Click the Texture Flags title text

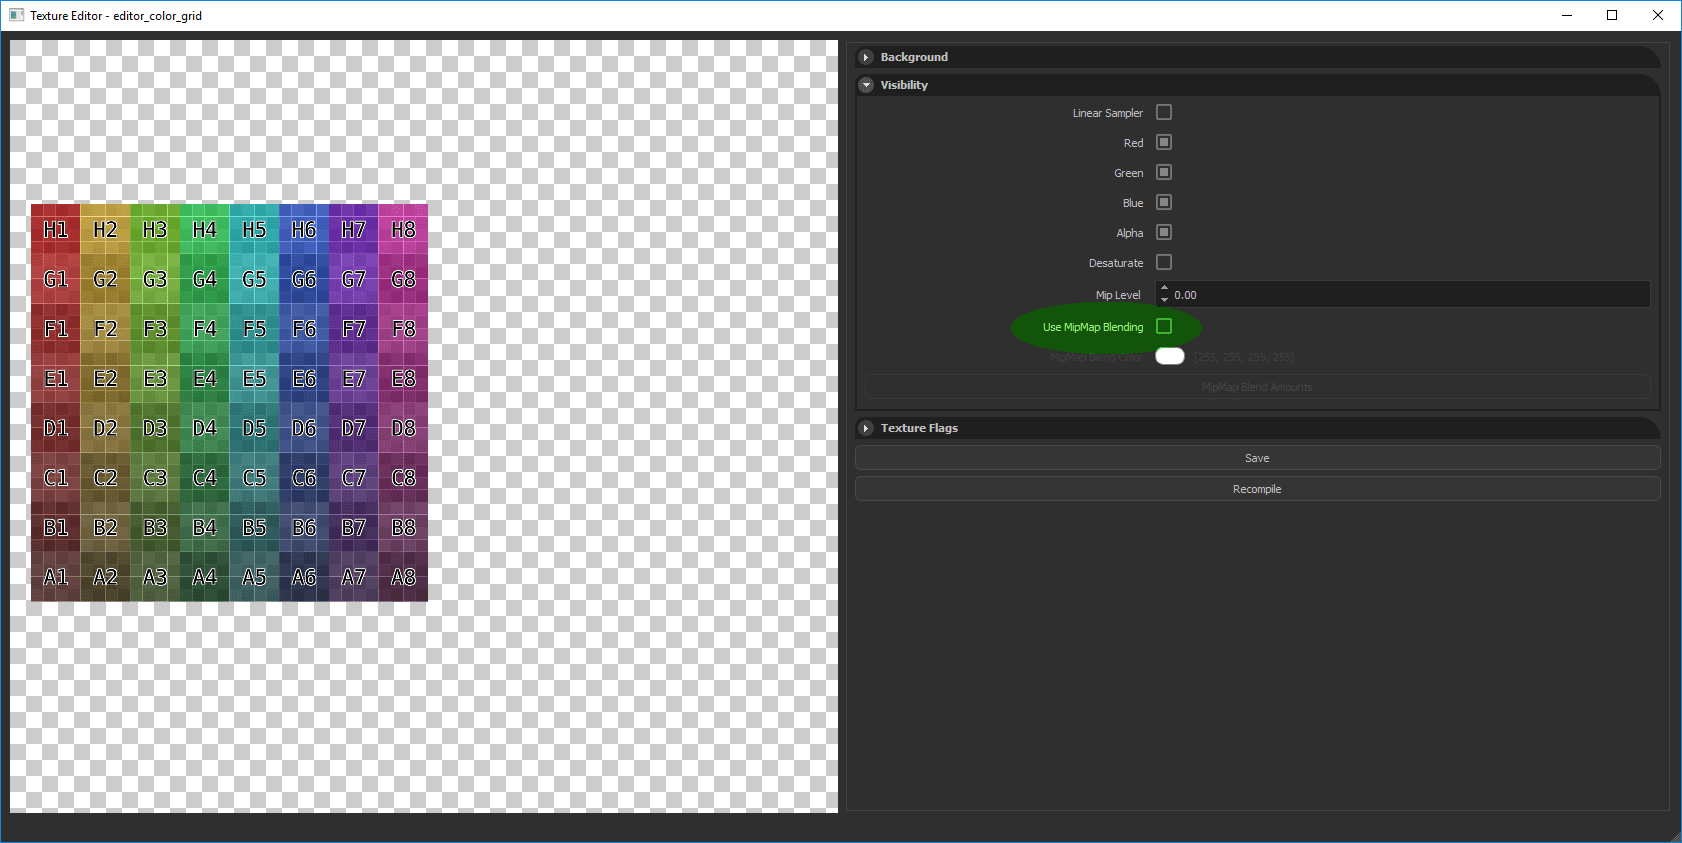pos(919,428)
